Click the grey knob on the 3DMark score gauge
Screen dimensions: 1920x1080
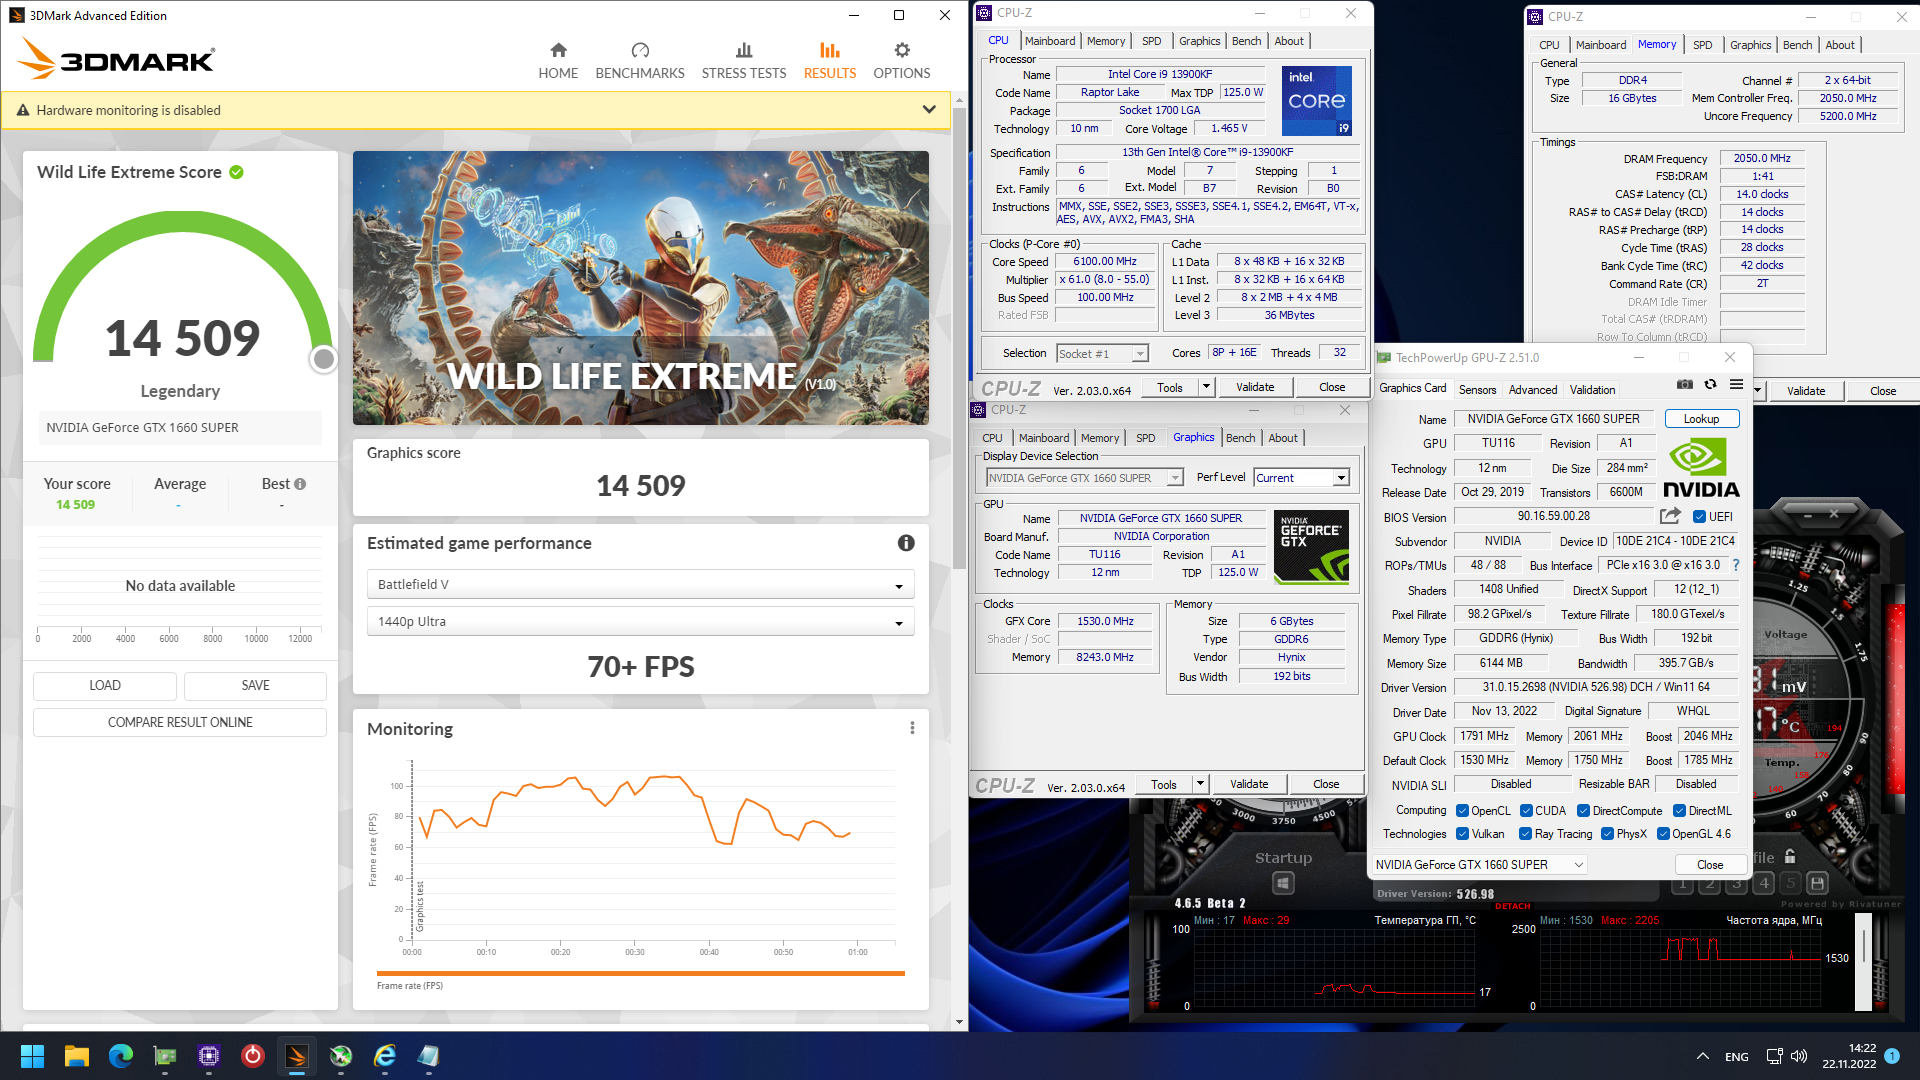coord(323,359)
